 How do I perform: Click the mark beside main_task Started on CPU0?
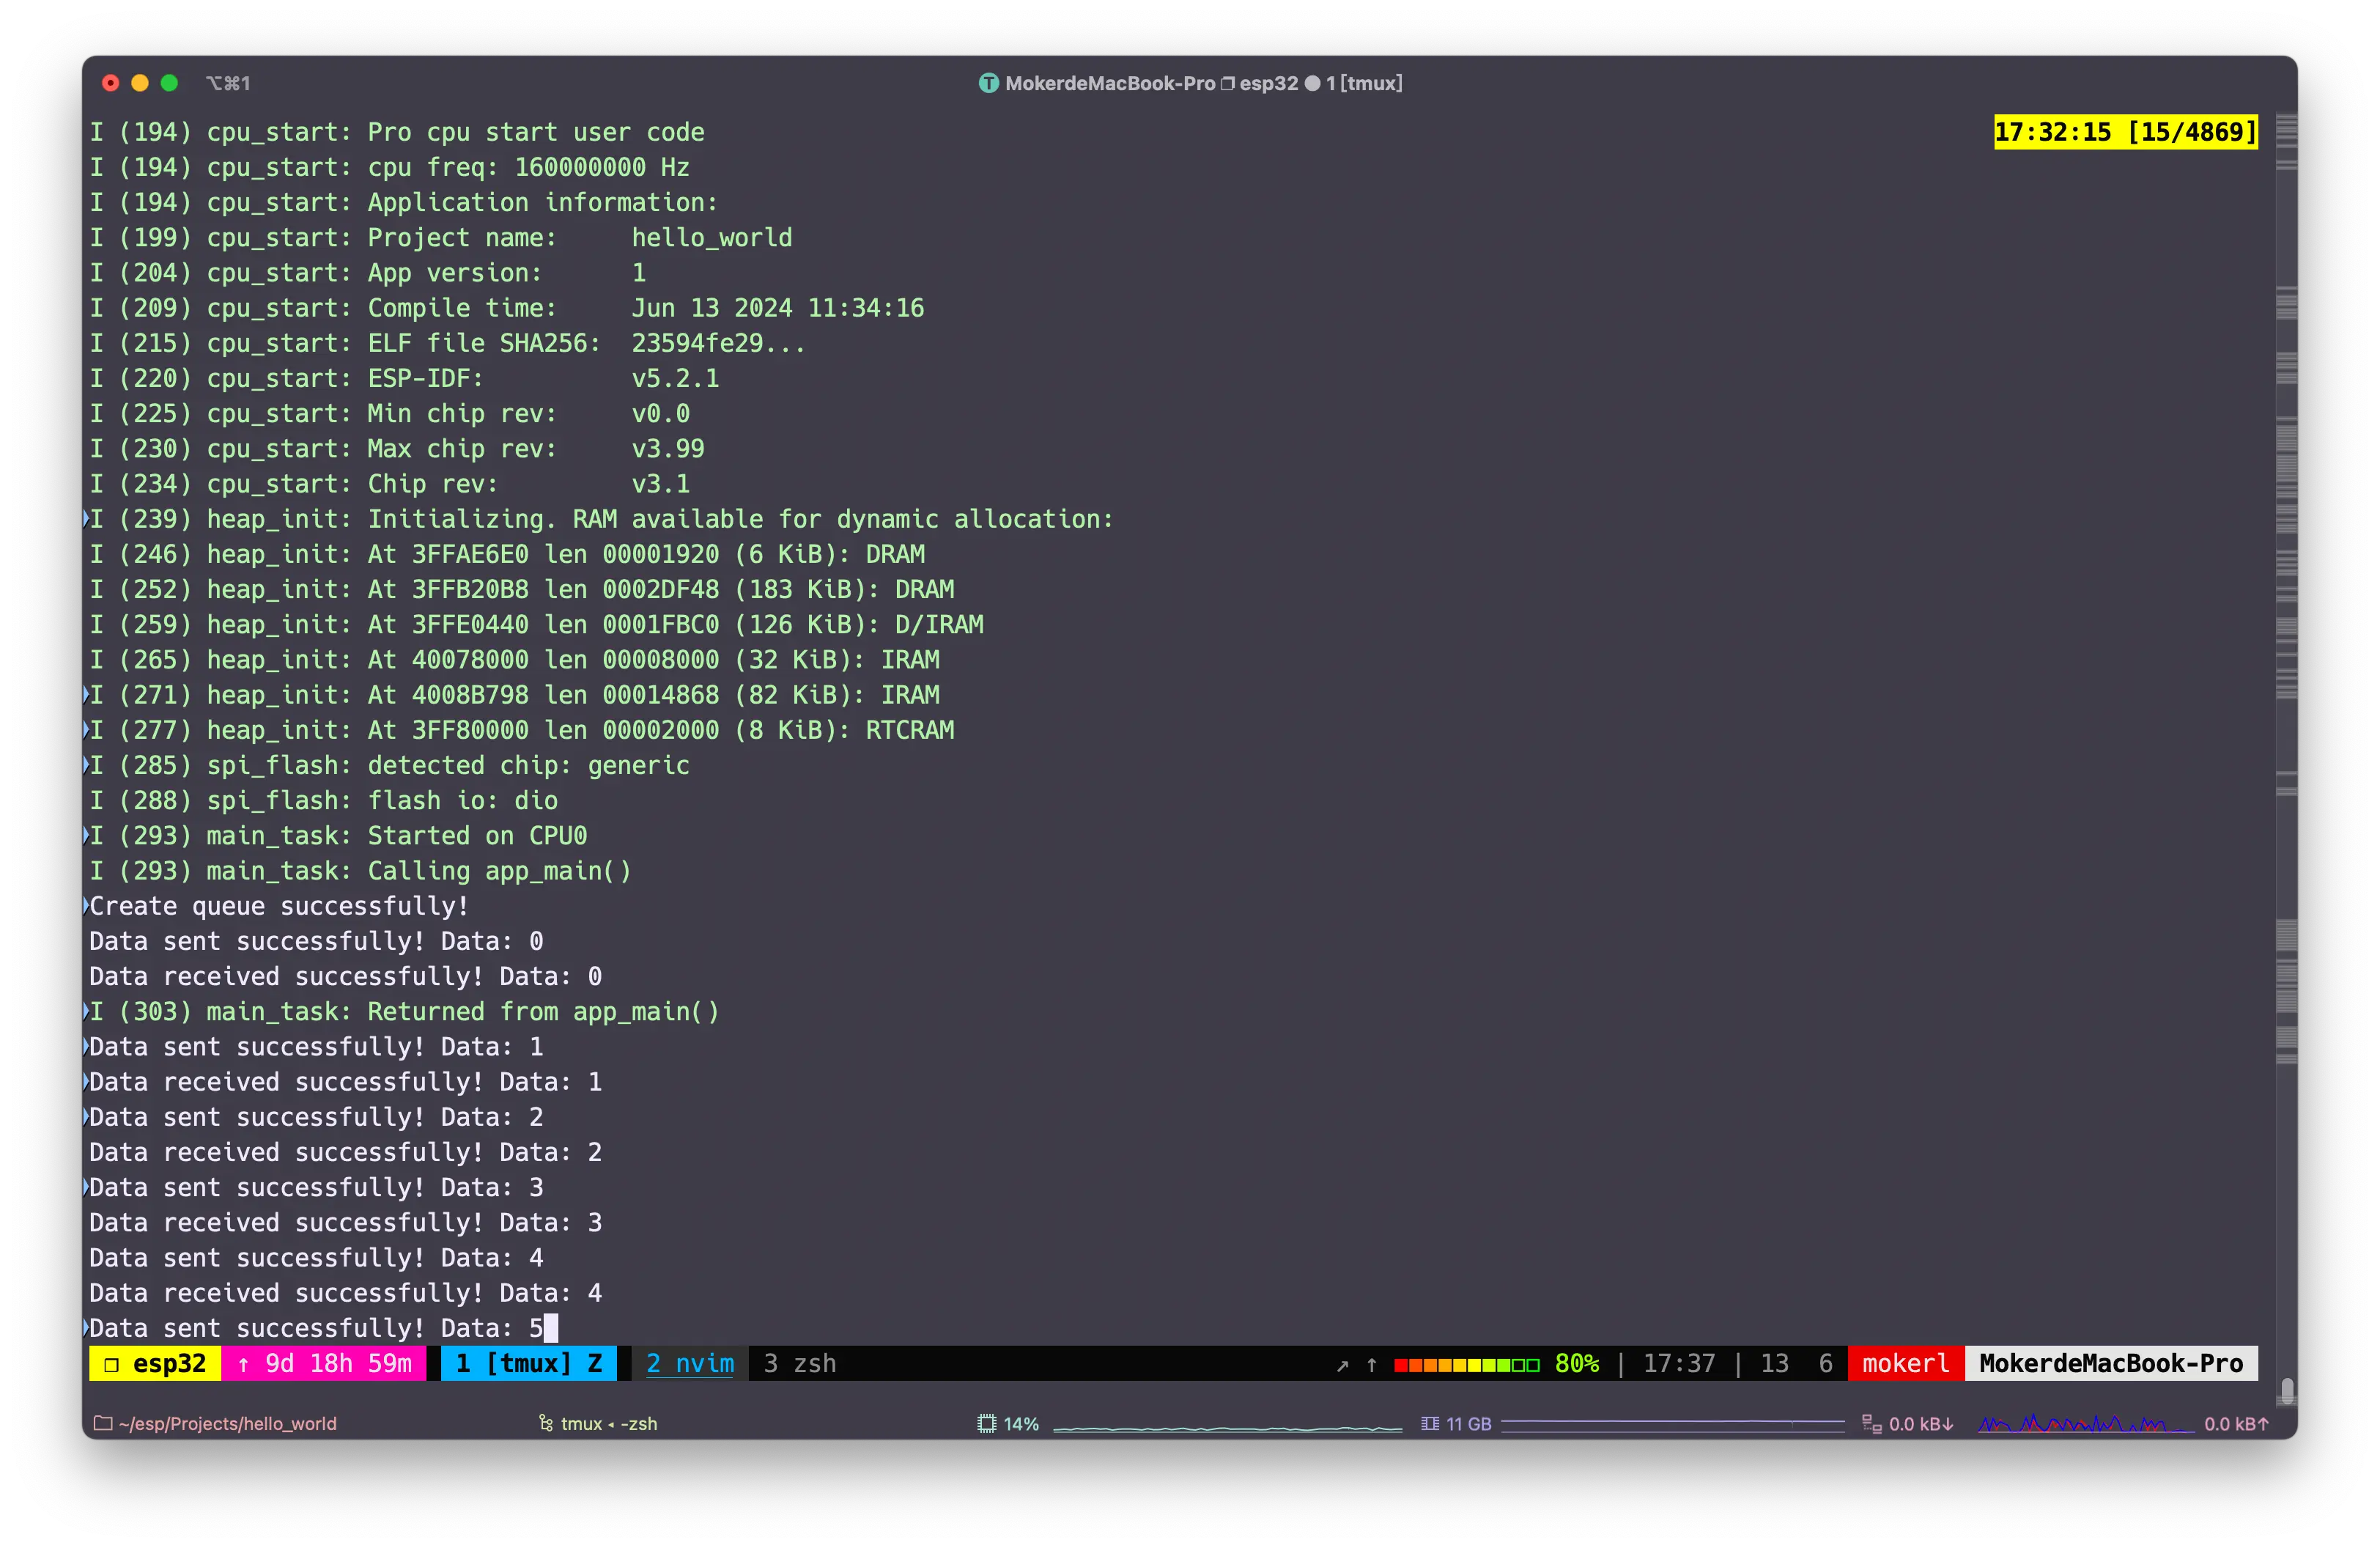[86, 834]
